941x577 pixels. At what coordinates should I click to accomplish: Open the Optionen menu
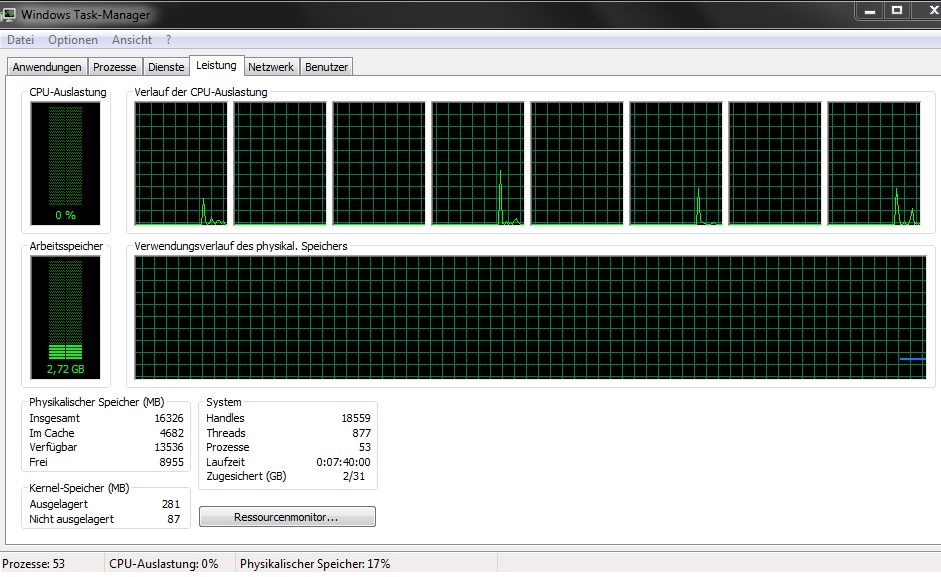point(73,40)
